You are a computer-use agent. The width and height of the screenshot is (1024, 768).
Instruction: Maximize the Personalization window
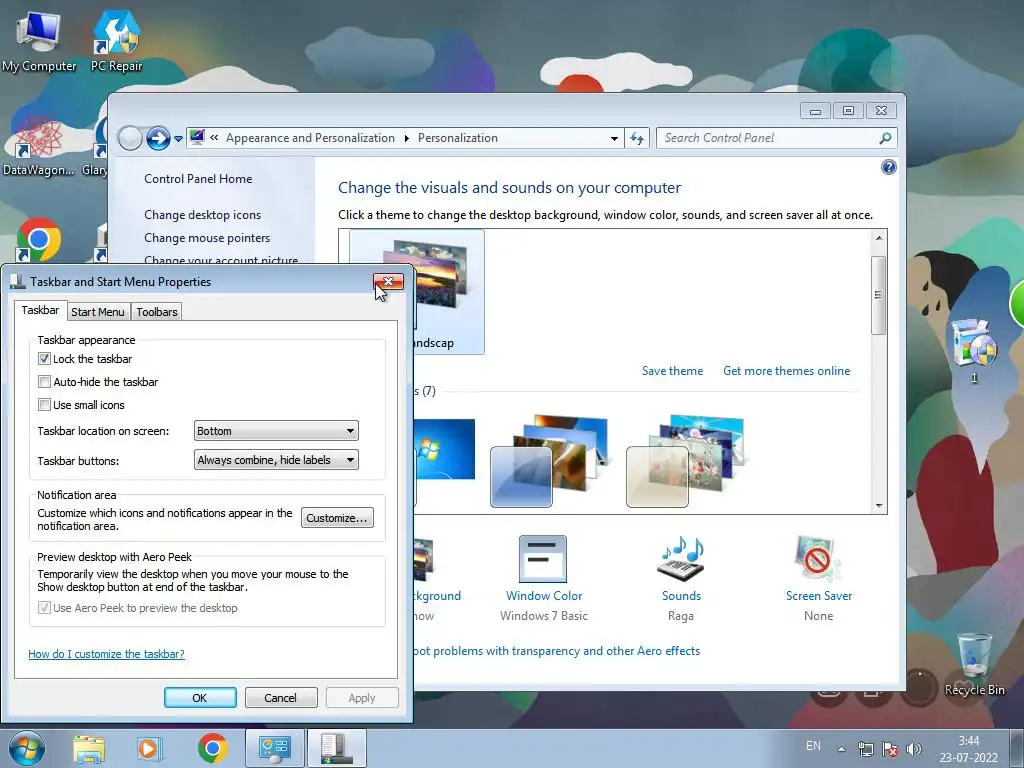(x=848, y=110)
